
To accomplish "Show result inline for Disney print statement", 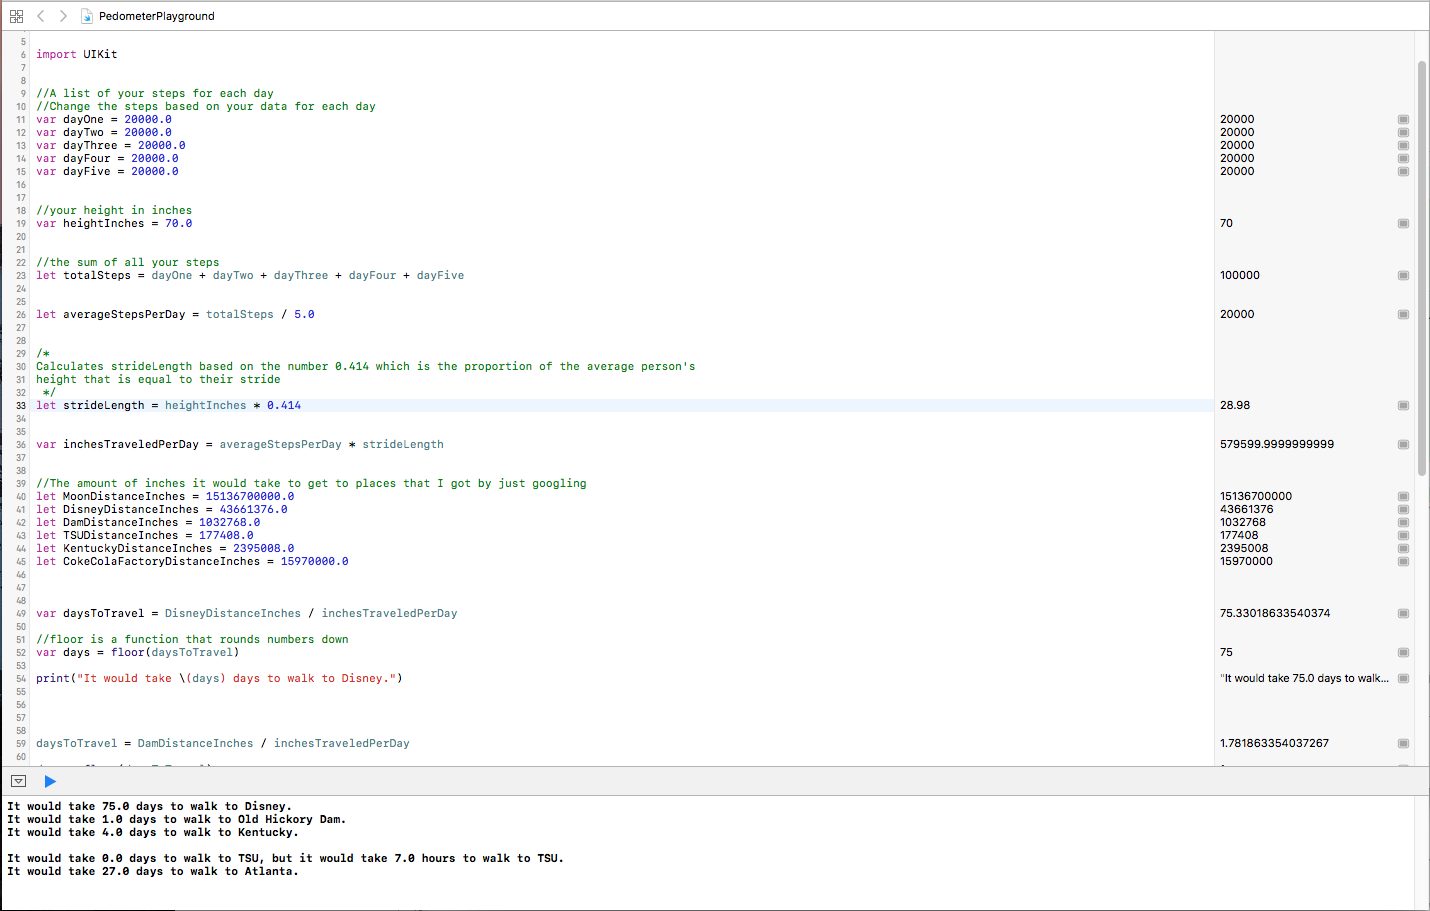I will point(1403,678).
